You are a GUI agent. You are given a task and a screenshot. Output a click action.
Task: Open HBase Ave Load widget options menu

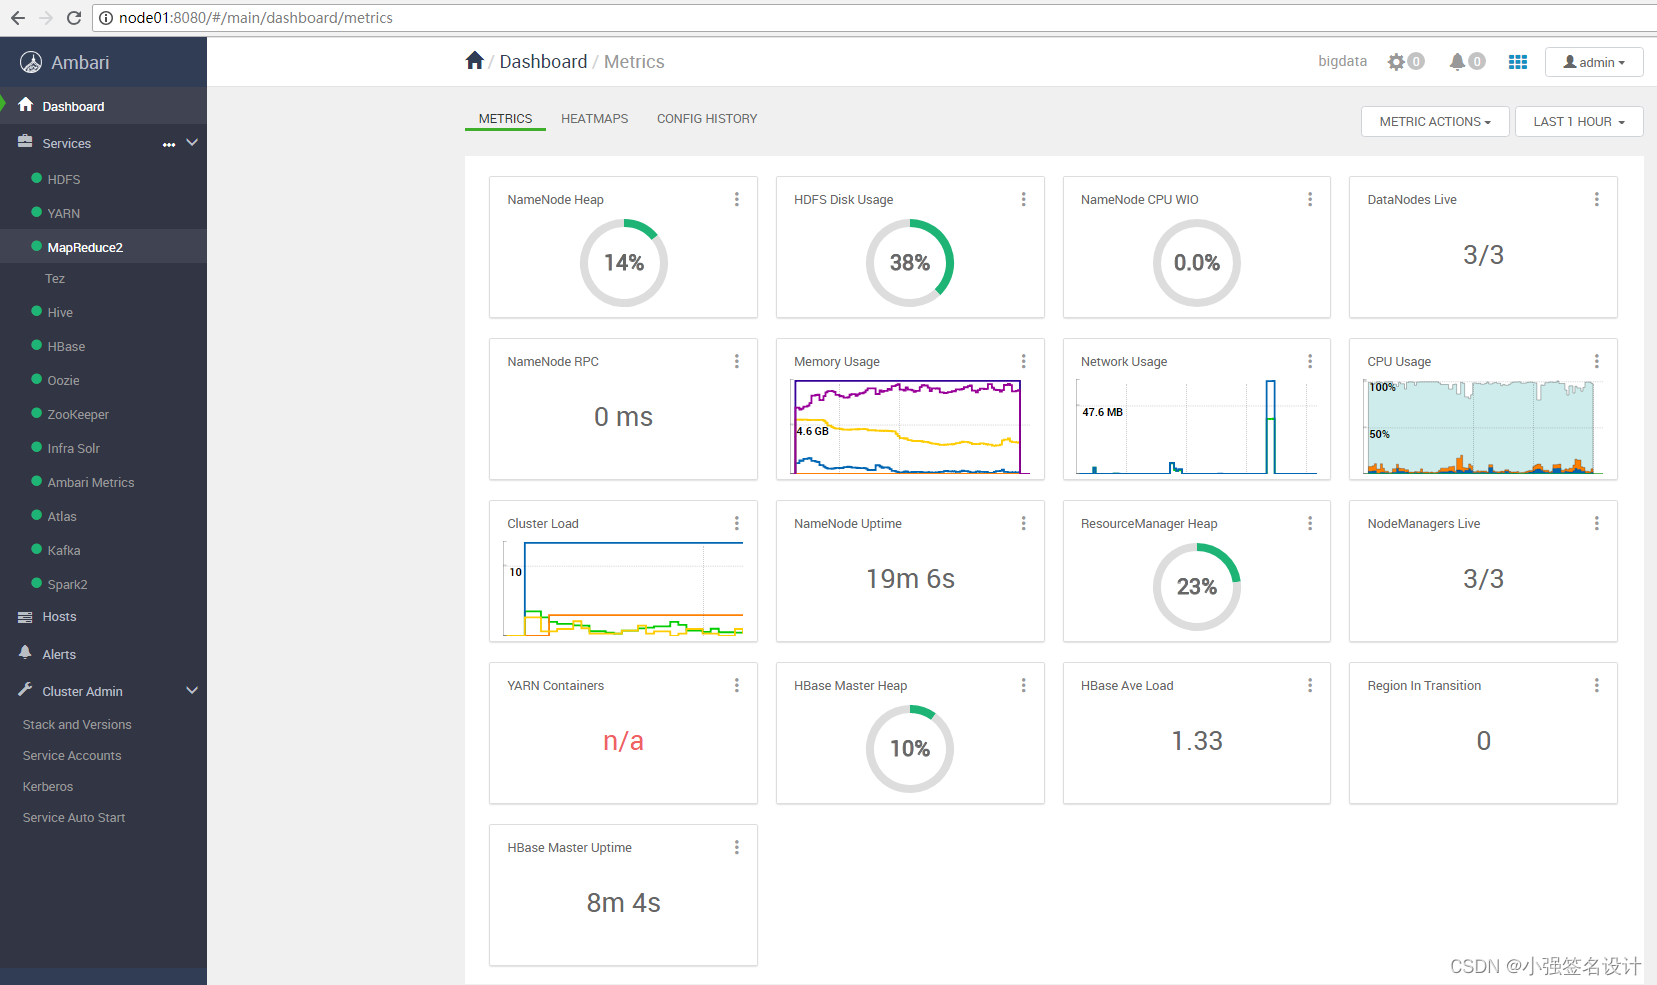[1310, 685]
